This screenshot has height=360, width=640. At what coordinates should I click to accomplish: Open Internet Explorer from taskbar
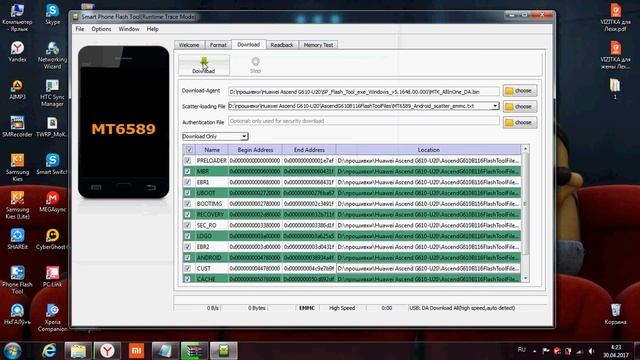(x=49, y=351)
